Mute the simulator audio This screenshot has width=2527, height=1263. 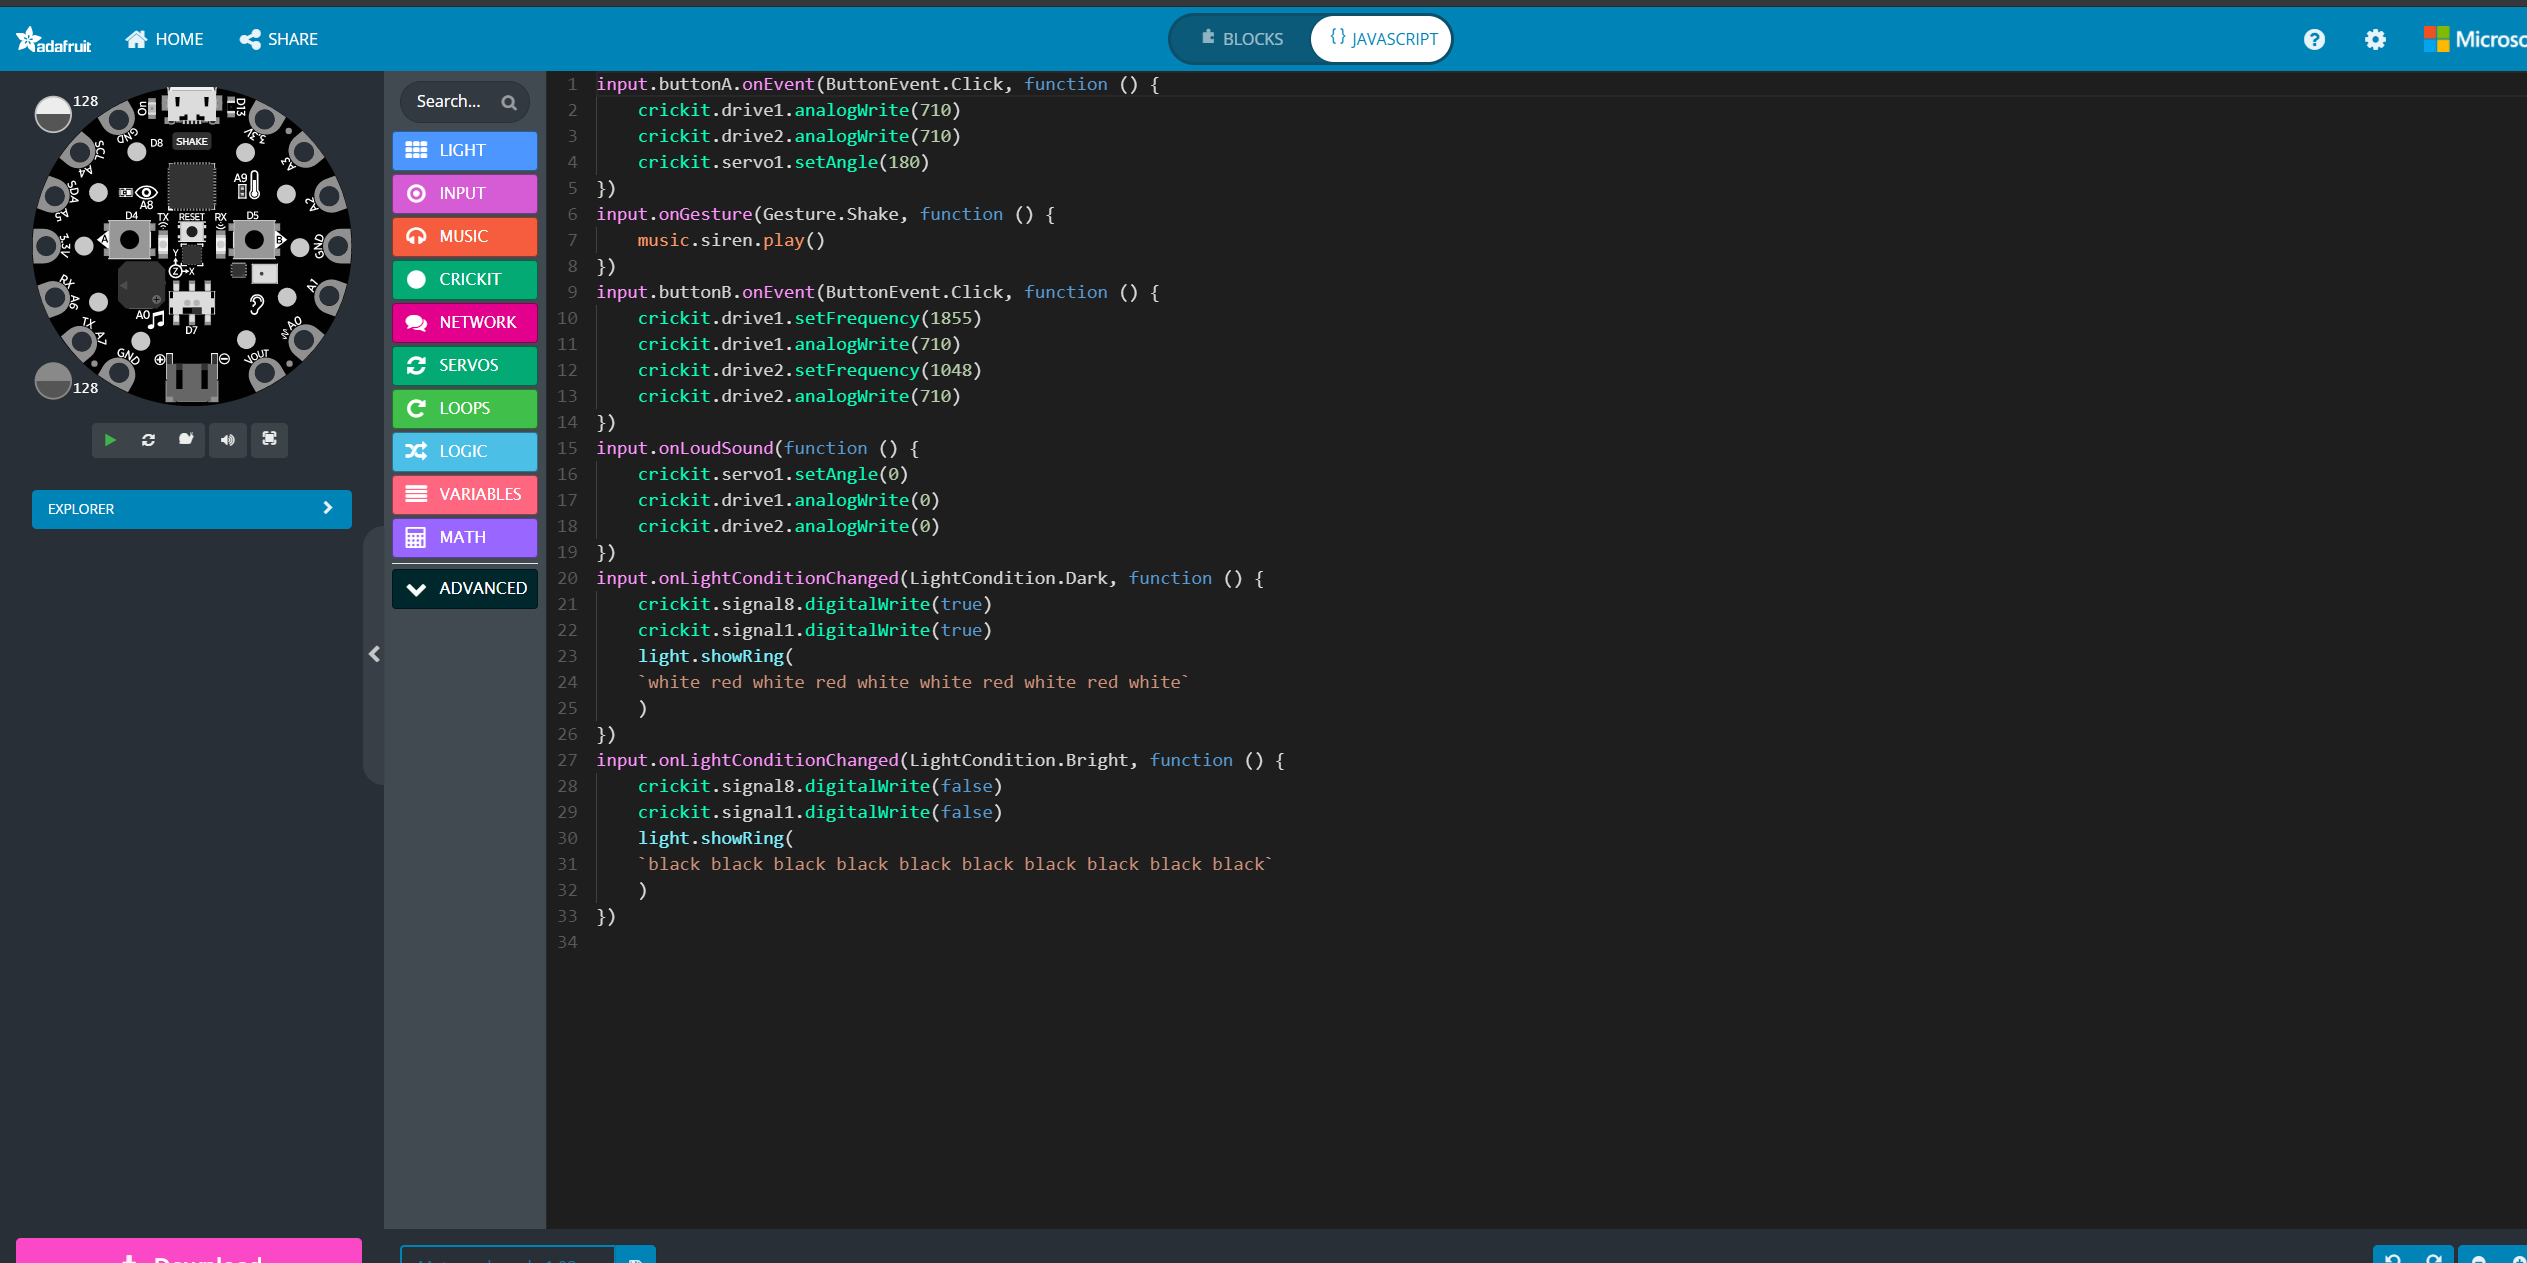coord(228,440)
